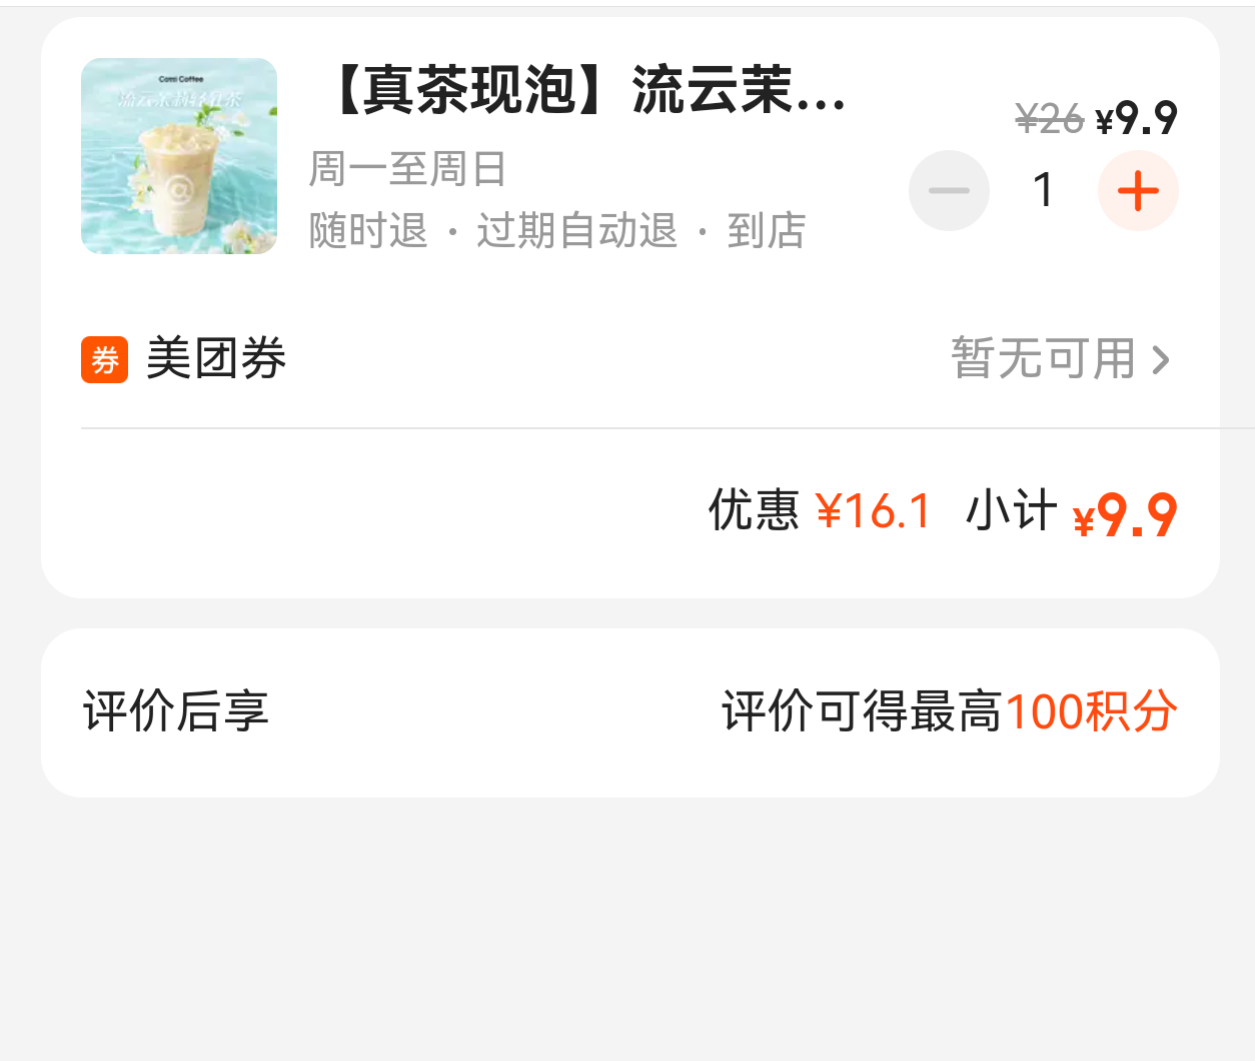Select the 美团券 row label

tap(216, 359)
